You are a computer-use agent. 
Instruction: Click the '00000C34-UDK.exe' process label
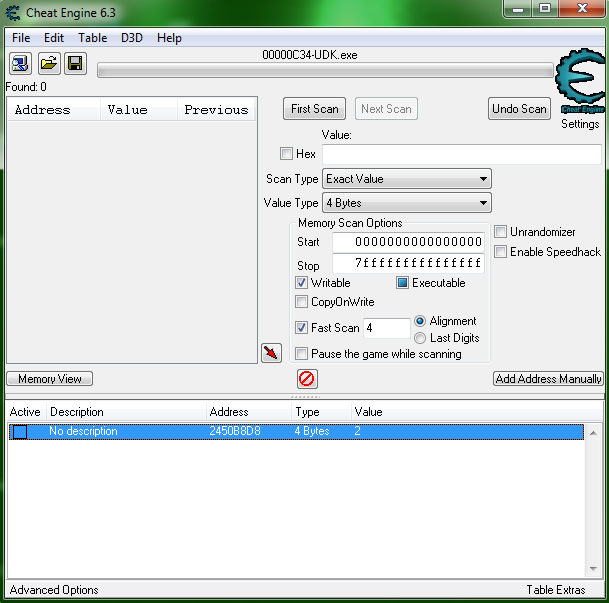(310, 55)
